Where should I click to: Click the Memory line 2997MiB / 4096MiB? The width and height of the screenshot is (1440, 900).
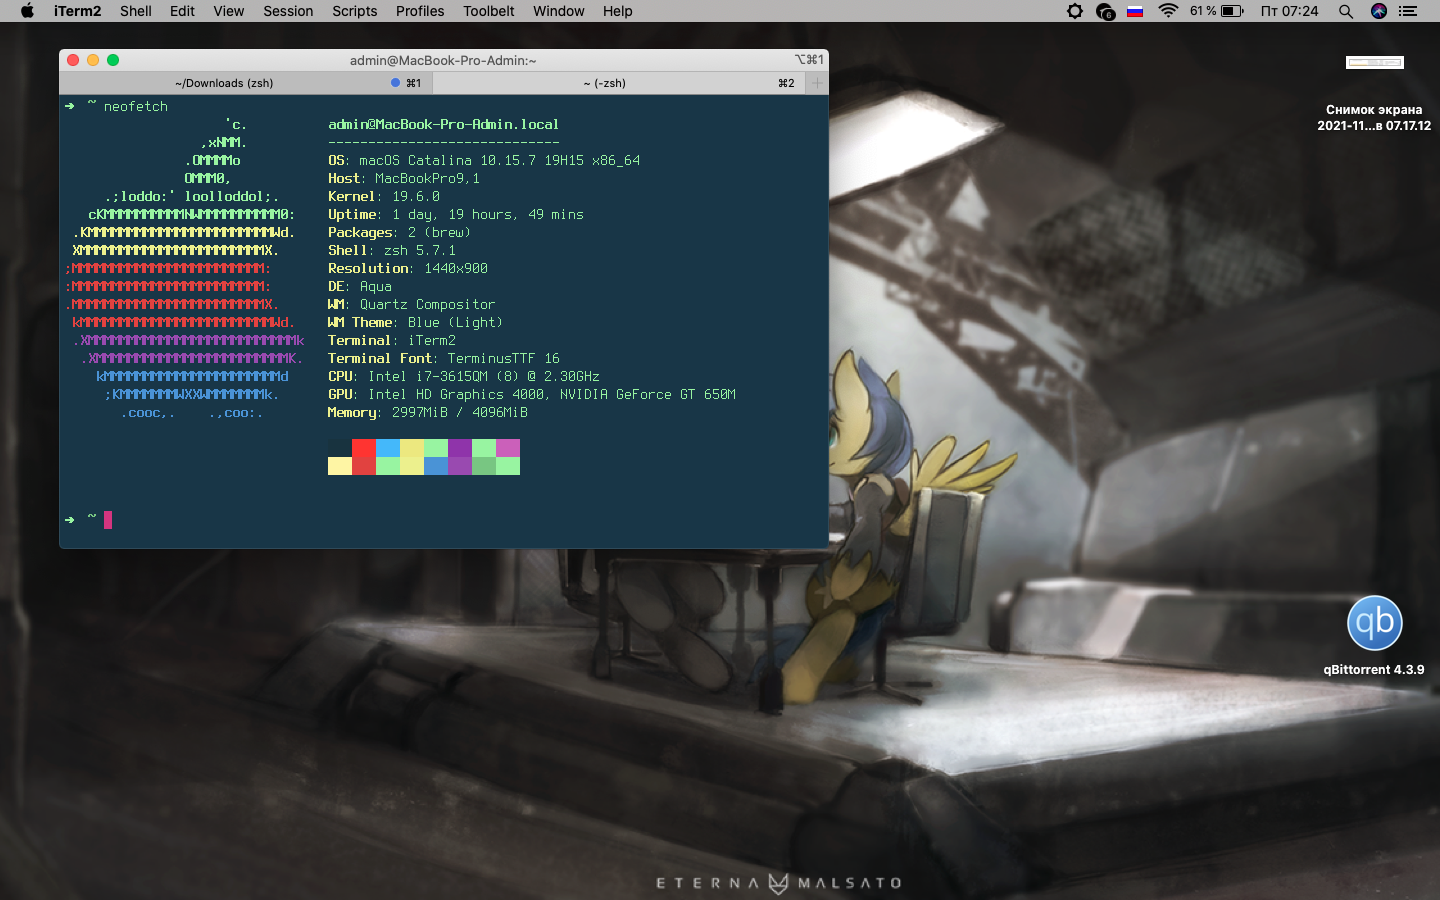click(428, 412)
